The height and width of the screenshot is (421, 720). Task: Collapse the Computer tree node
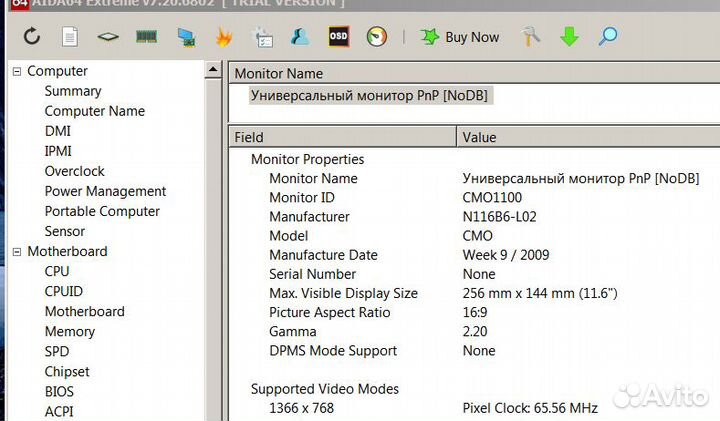[x=17, y=71]
